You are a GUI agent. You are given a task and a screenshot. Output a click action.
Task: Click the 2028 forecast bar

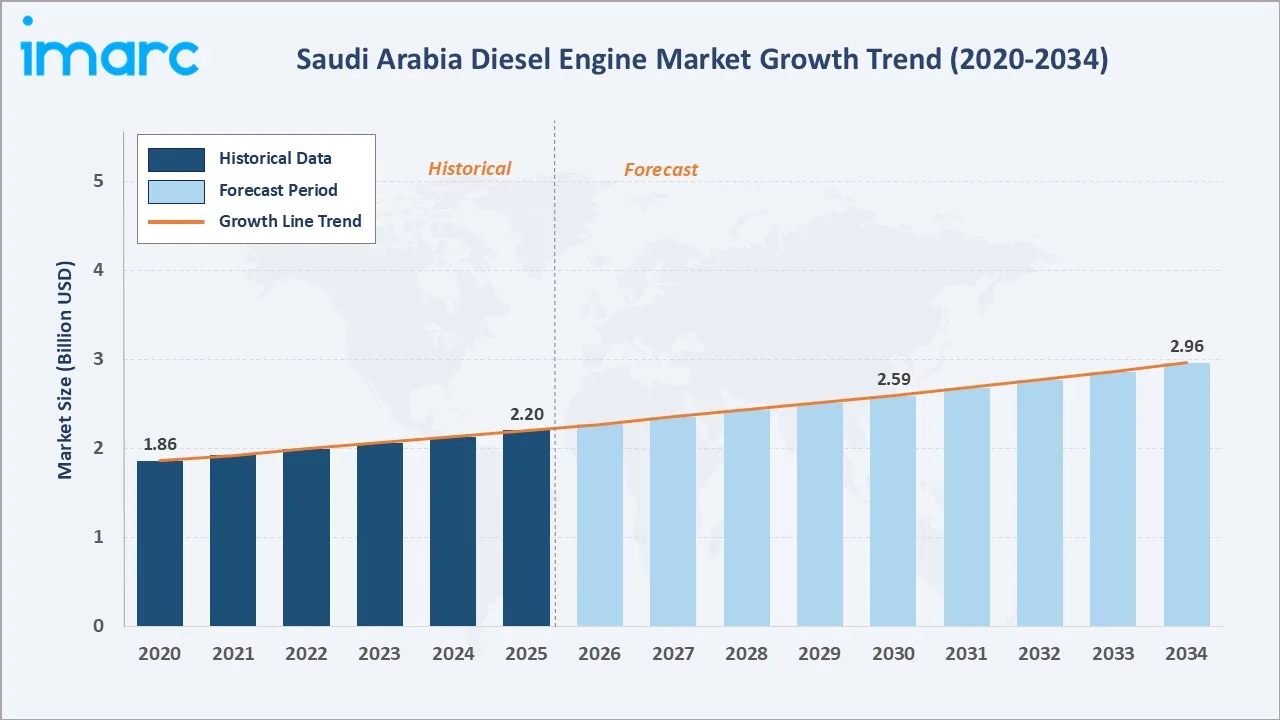(x=746, y=518)
